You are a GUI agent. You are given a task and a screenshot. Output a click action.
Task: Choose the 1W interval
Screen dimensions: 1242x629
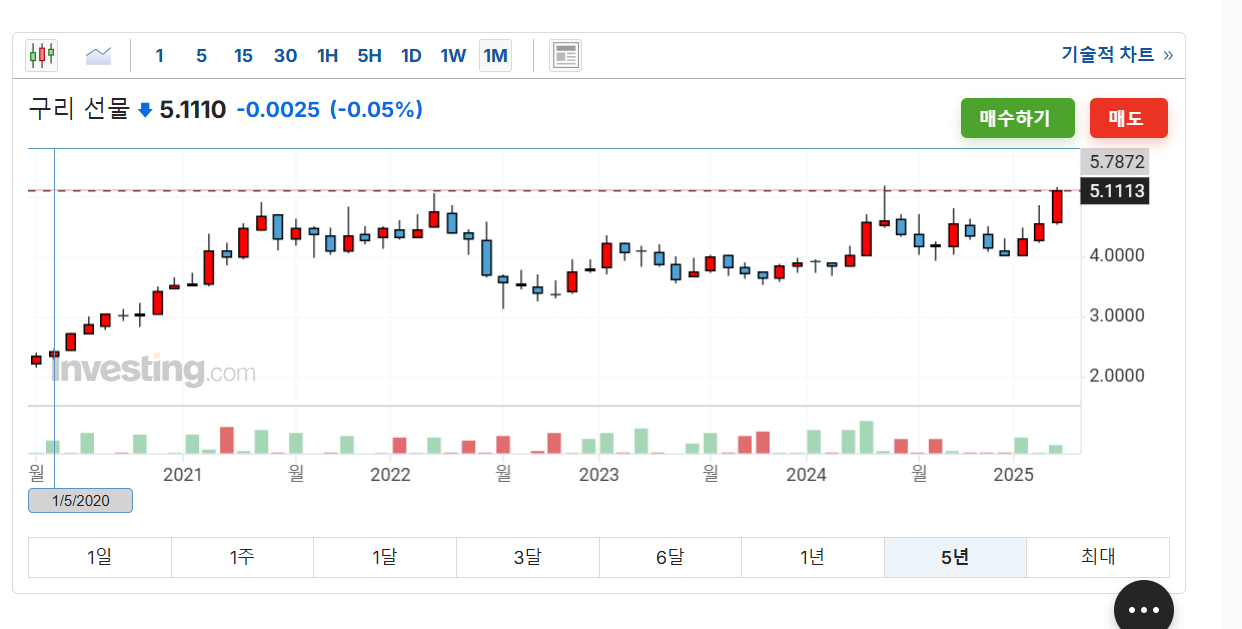coord(453,55)
